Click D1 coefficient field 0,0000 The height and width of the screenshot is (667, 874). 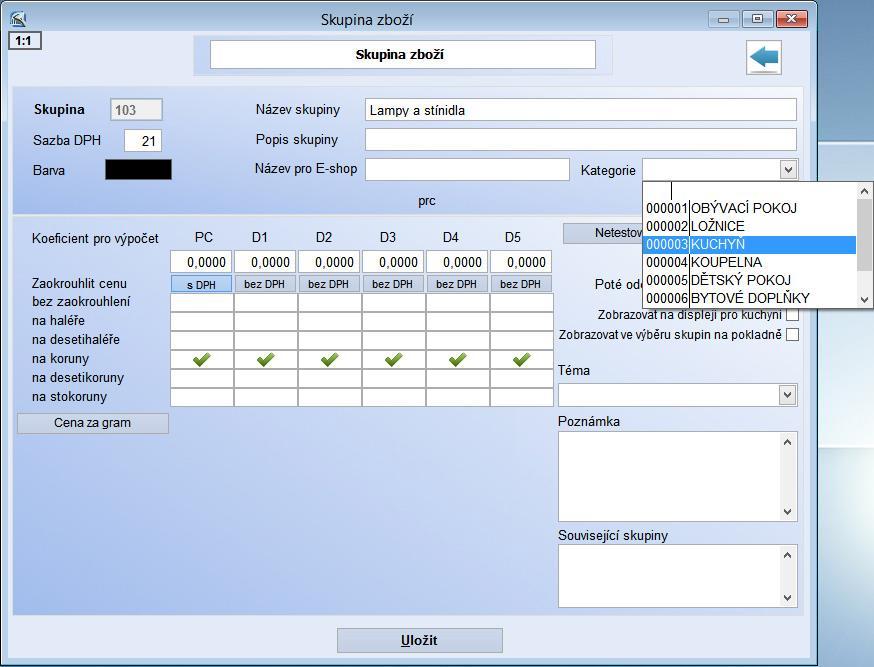(x=265, y=262)
